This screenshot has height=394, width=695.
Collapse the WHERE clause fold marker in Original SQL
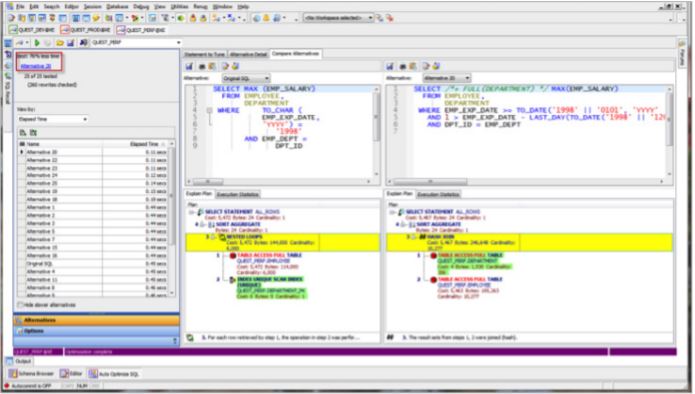209,110
